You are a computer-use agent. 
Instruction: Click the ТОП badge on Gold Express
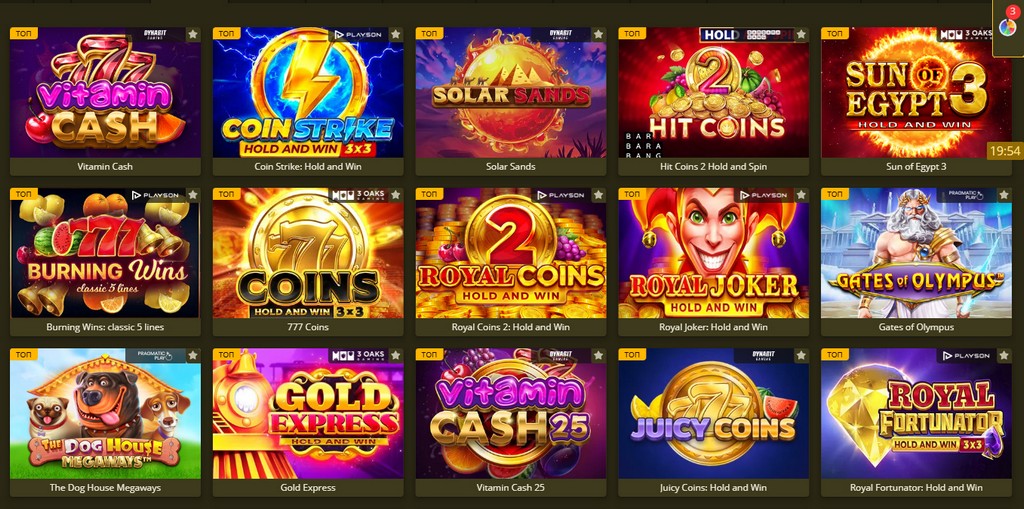(x=226, y=354)
